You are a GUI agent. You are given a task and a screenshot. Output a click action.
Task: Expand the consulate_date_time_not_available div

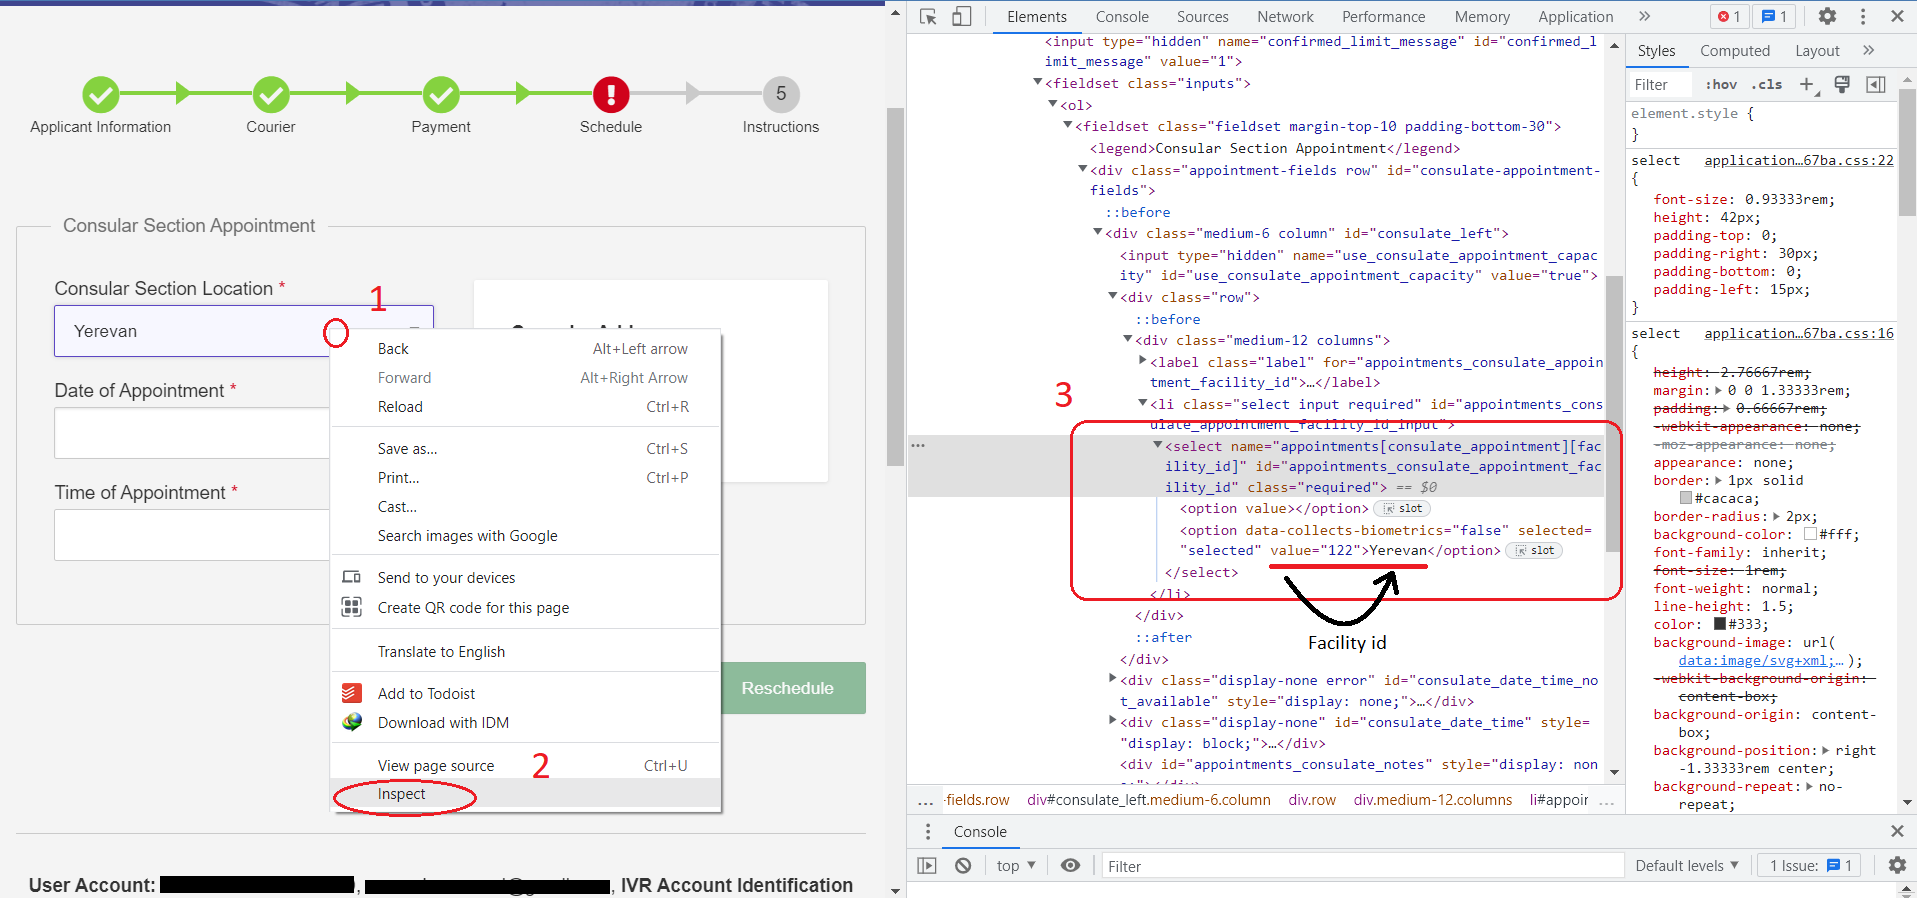point(1113,678)
